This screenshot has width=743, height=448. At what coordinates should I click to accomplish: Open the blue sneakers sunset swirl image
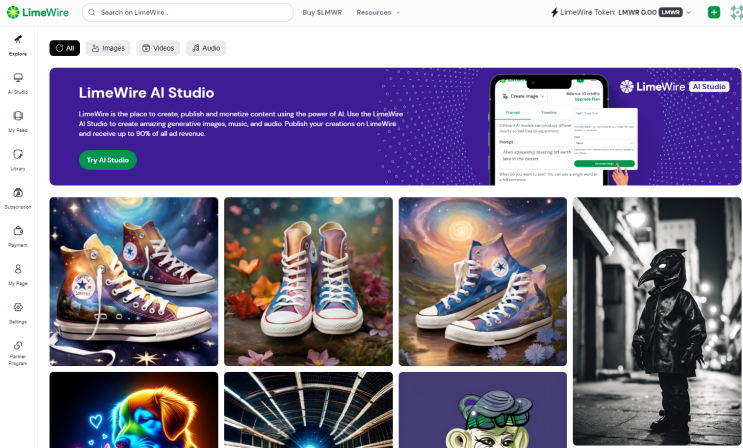(x=483, y=282)
